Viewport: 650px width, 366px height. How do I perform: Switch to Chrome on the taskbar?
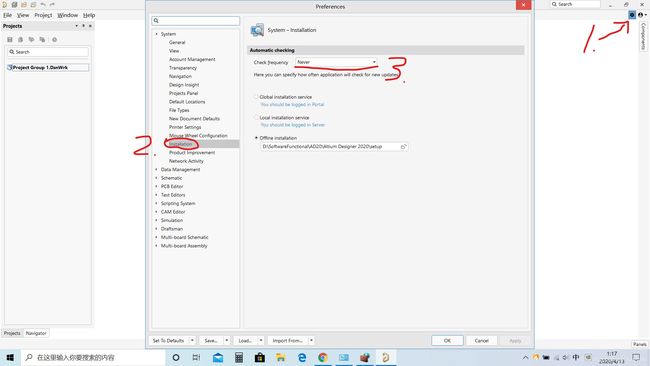coord(323,357)
